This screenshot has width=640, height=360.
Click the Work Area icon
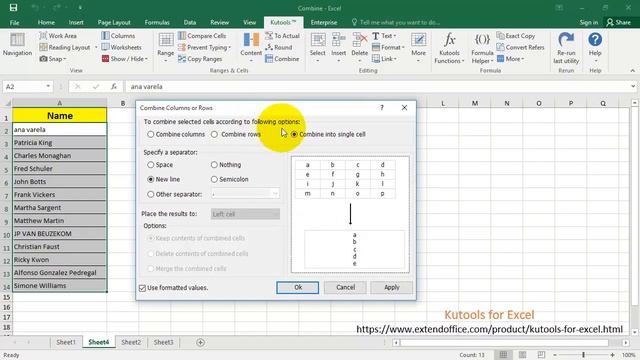click(x=43, y=36)
